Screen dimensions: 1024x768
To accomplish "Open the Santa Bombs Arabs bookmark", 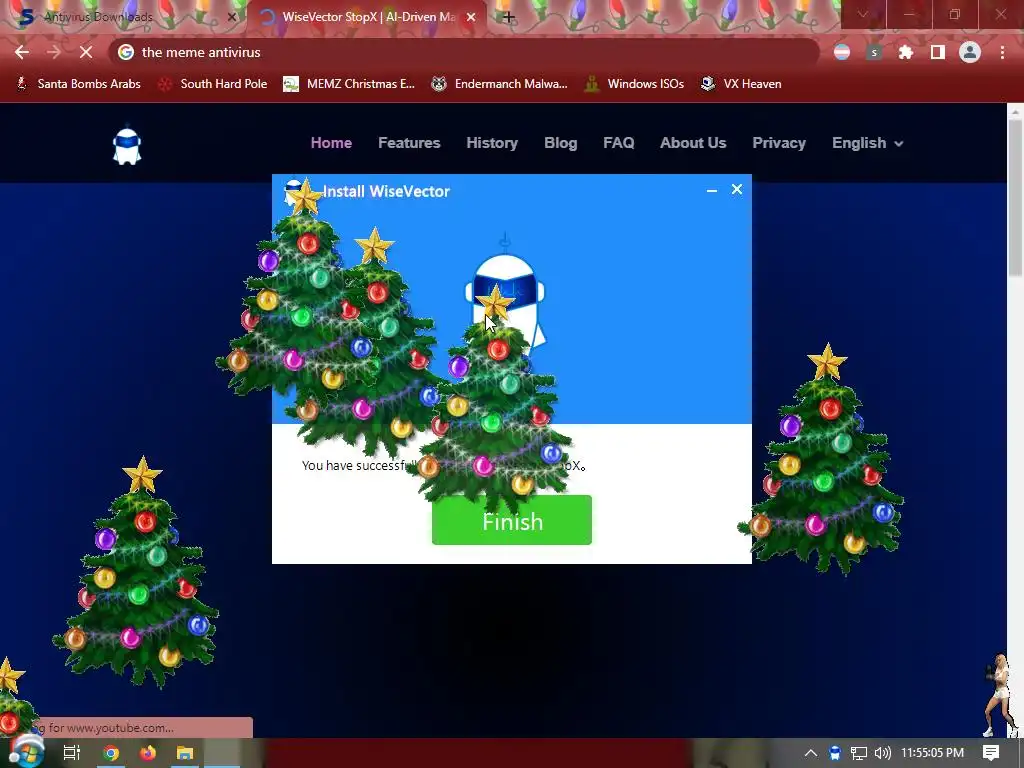I will coord(78,84).
